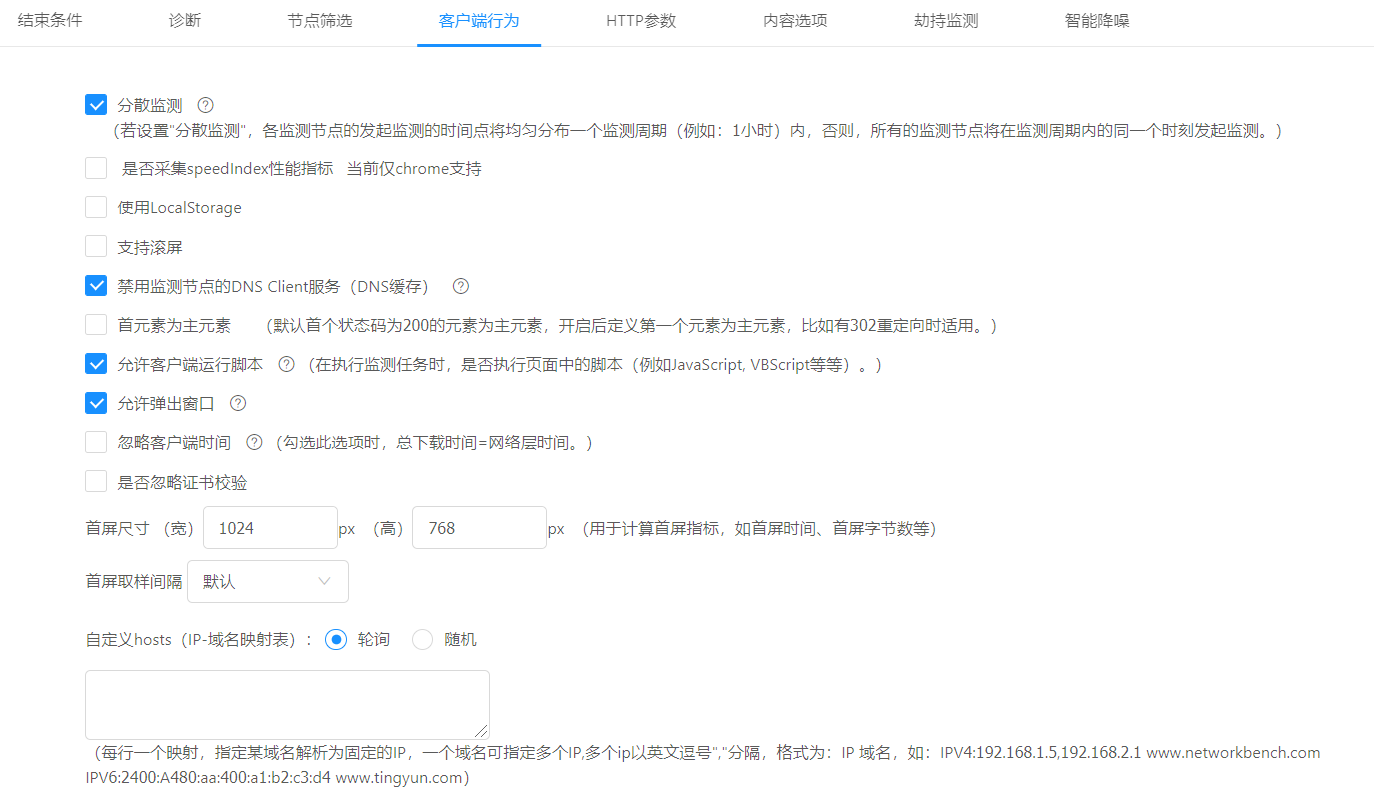The width and height of the screenshot is (1374, 795).
Task: Click help icon beside 允许弹出窗口
Action: [x=238, y=404]
